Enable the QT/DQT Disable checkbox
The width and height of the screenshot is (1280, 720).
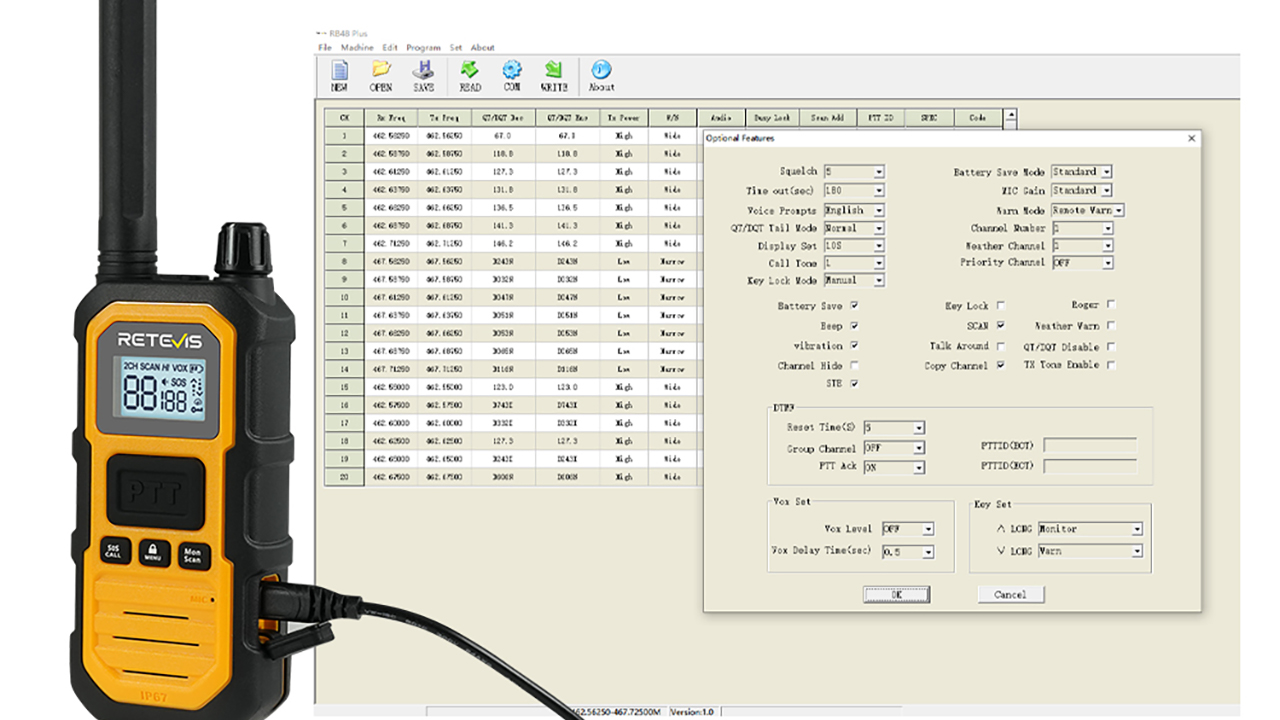tap(1111, 346)
